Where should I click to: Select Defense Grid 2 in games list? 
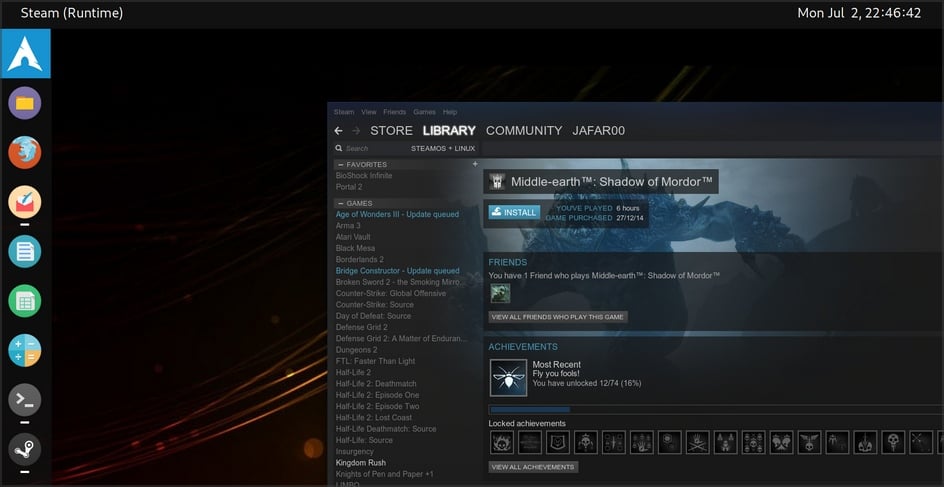(361, 327)
